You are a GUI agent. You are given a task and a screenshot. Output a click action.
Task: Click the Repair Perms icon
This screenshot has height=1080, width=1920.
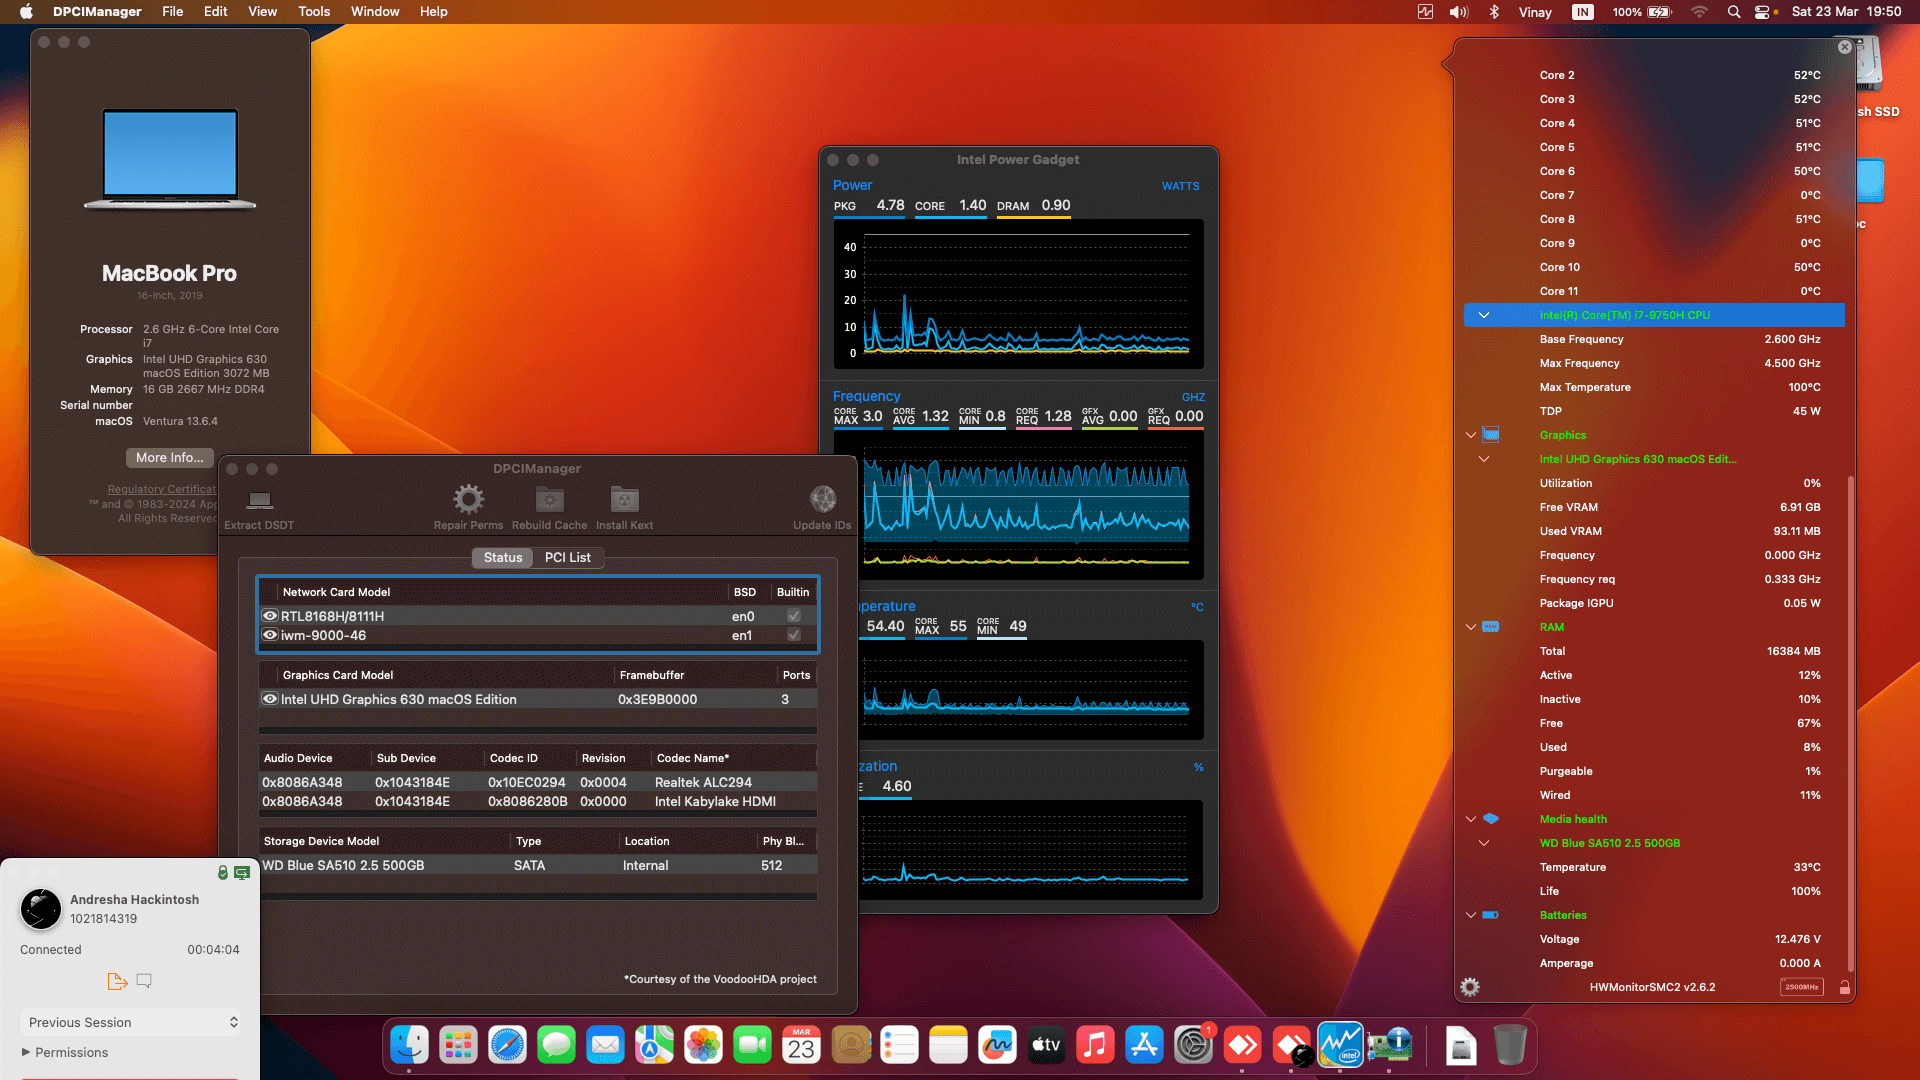pos(468,499)
